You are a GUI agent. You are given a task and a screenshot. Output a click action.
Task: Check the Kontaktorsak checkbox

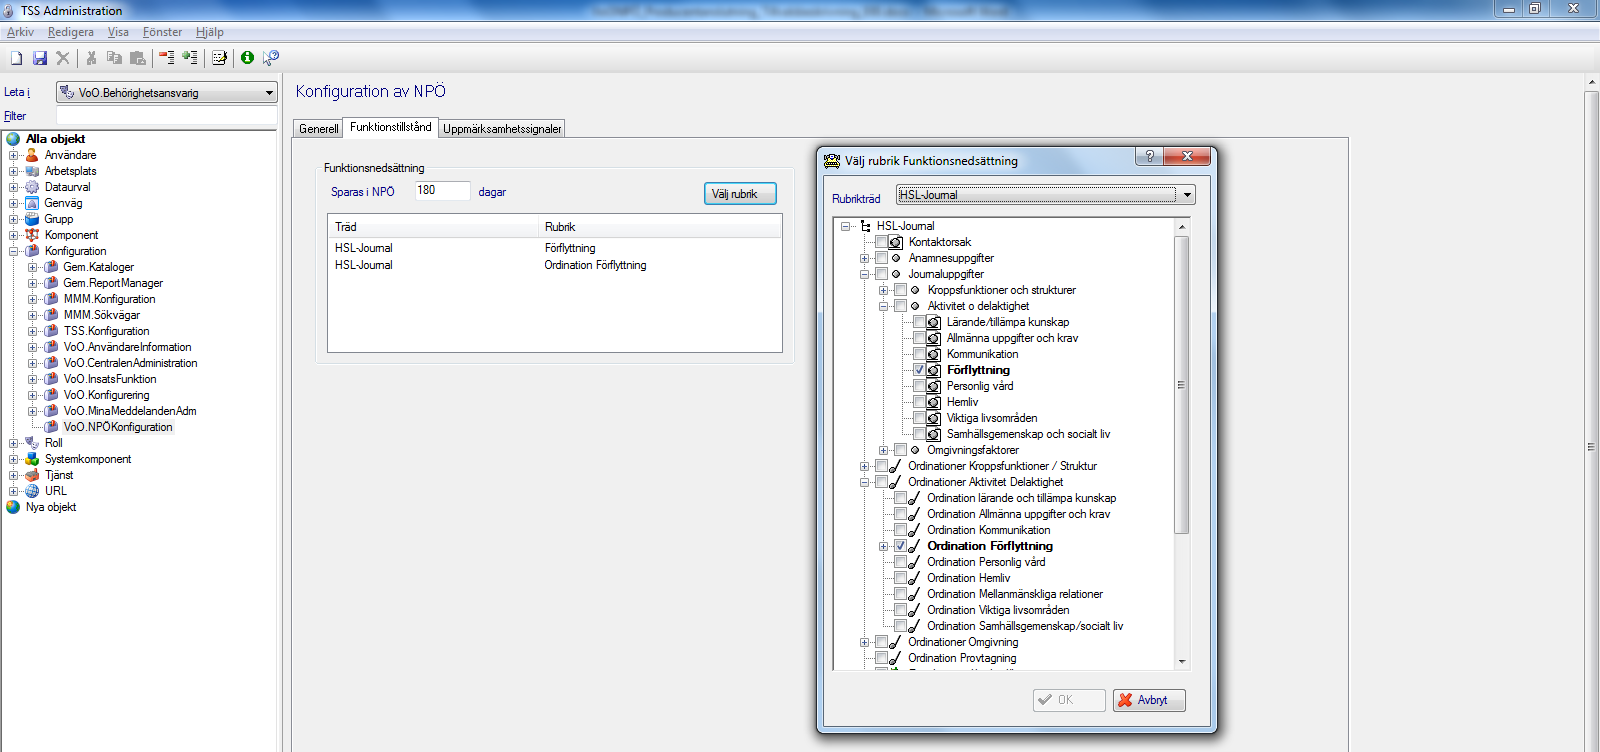tap(881, 242)
